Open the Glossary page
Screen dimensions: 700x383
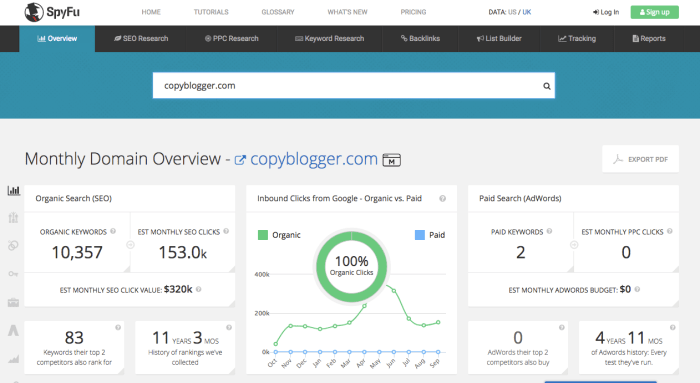[x=278, y=12]
